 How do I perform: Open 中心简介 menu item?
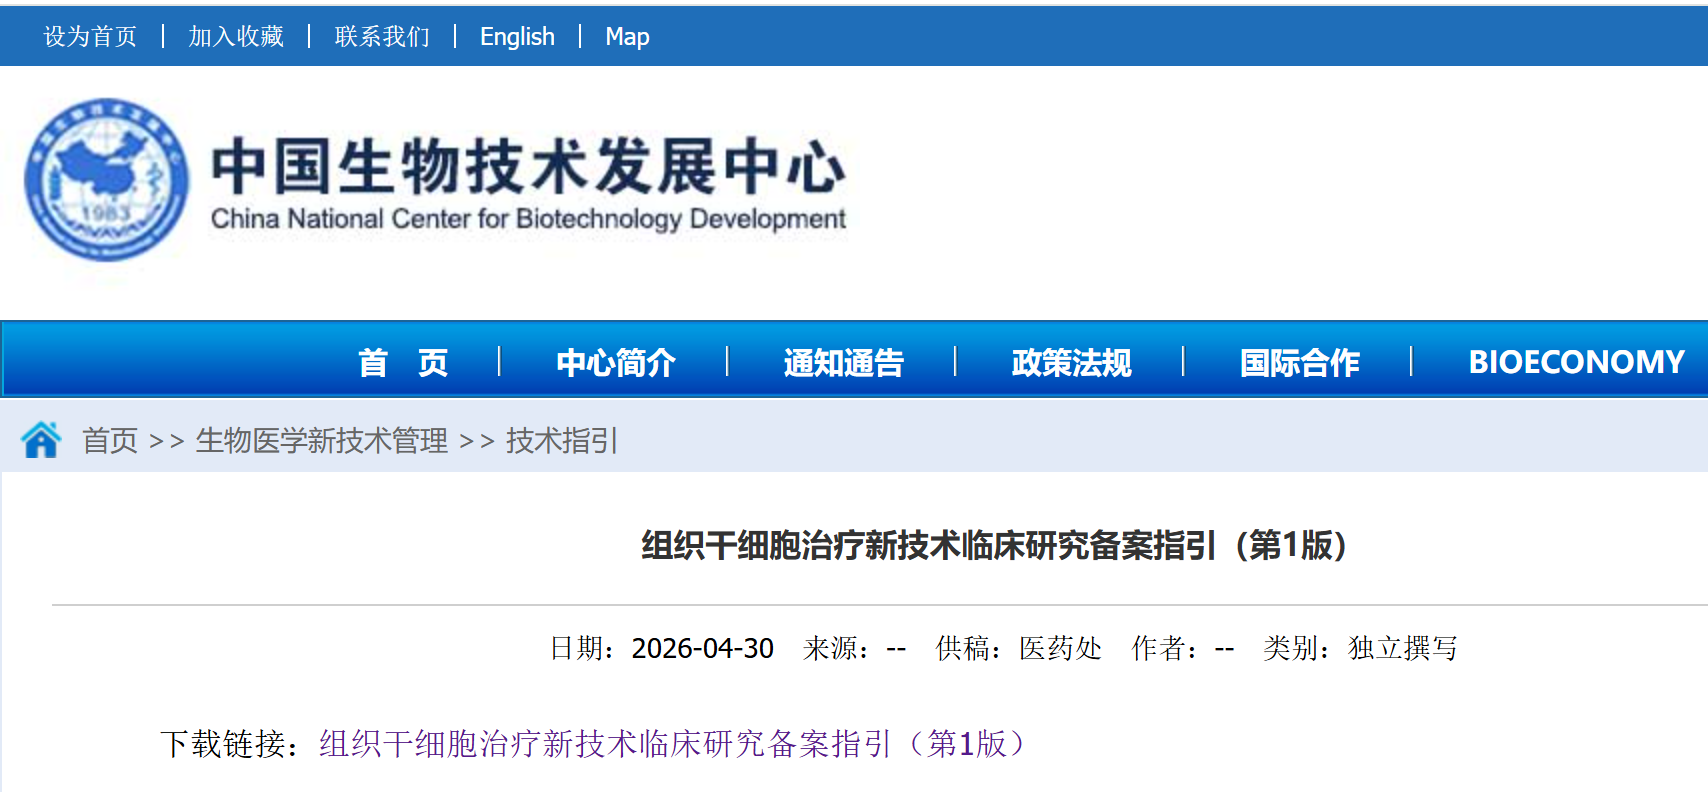tap(616, 362)
